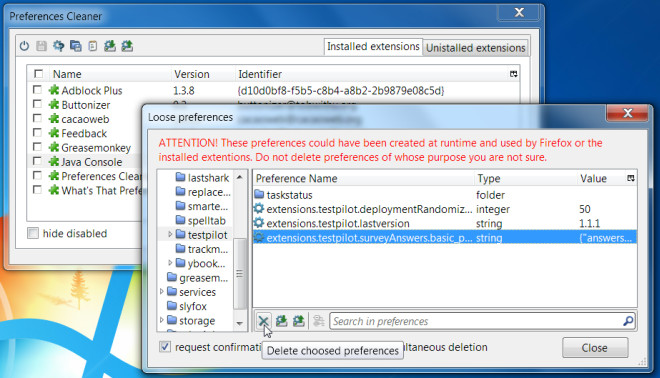Expand the storage folder node
This screenshot has width=660, height=378.
tap(162, 320)
